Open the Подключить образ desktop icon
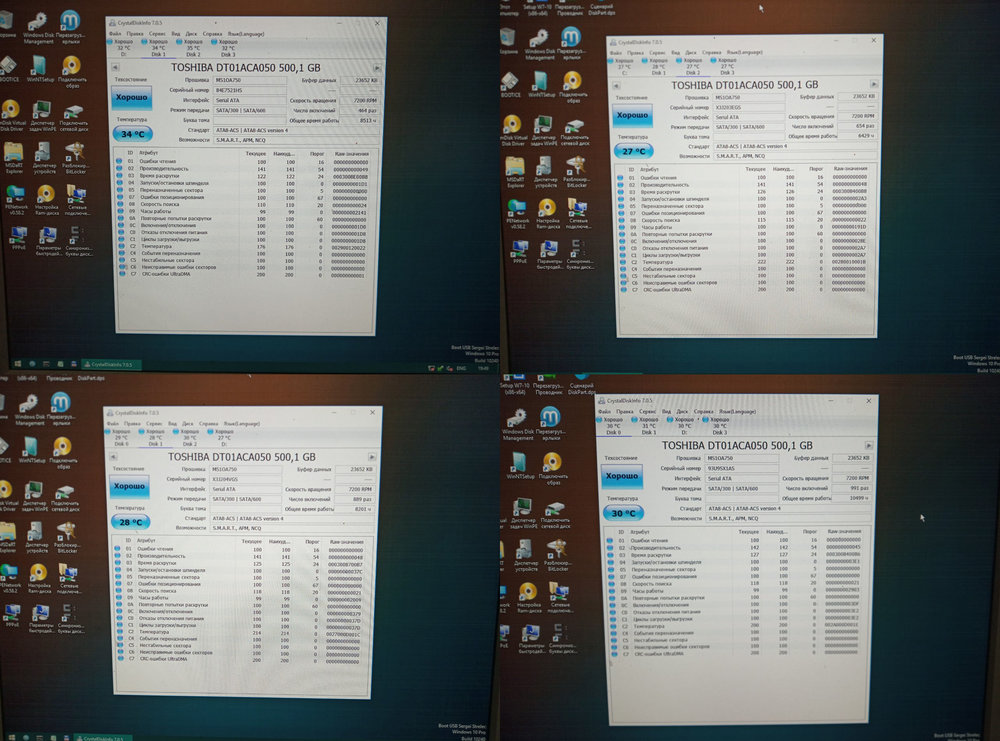This screenshot has height=741, width=1000. point(71,67)
